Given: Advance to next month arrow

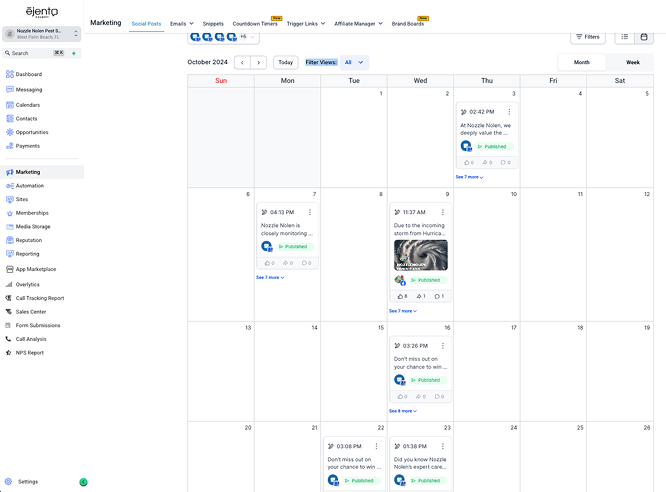Looking at the screenshot, I should click(x=259, y=62).
